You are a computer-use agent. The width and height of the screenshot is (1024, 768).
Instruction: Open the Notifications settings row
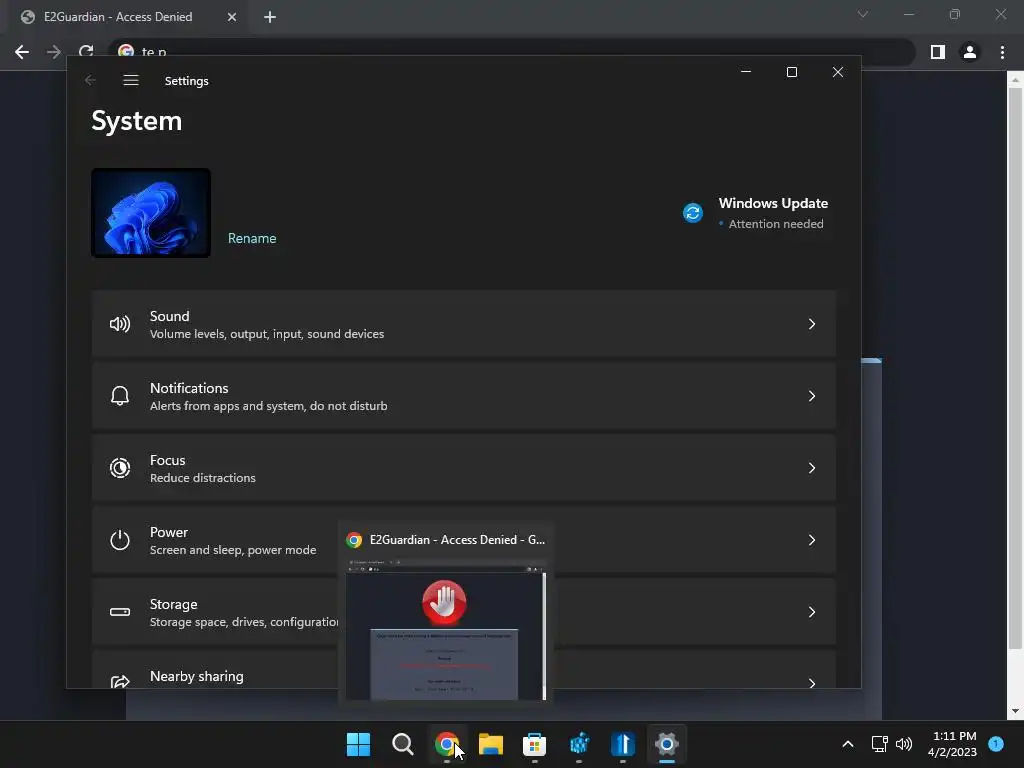[464, 396]
